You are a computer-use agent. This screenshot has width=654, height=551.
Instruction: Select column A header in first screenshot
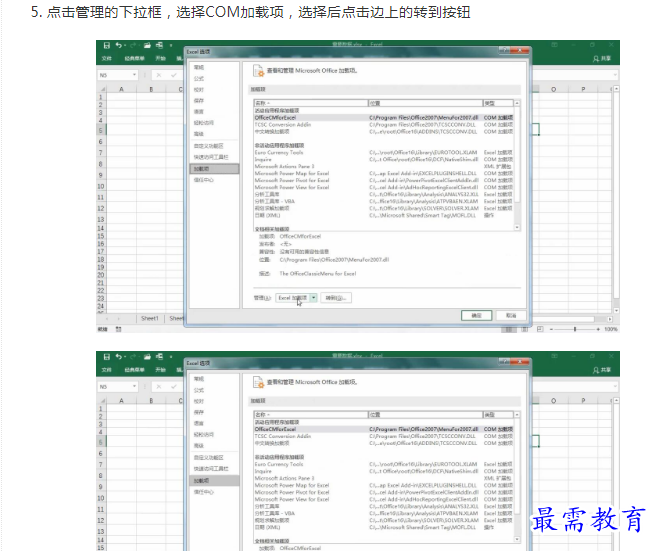click(x=121, y=89)
